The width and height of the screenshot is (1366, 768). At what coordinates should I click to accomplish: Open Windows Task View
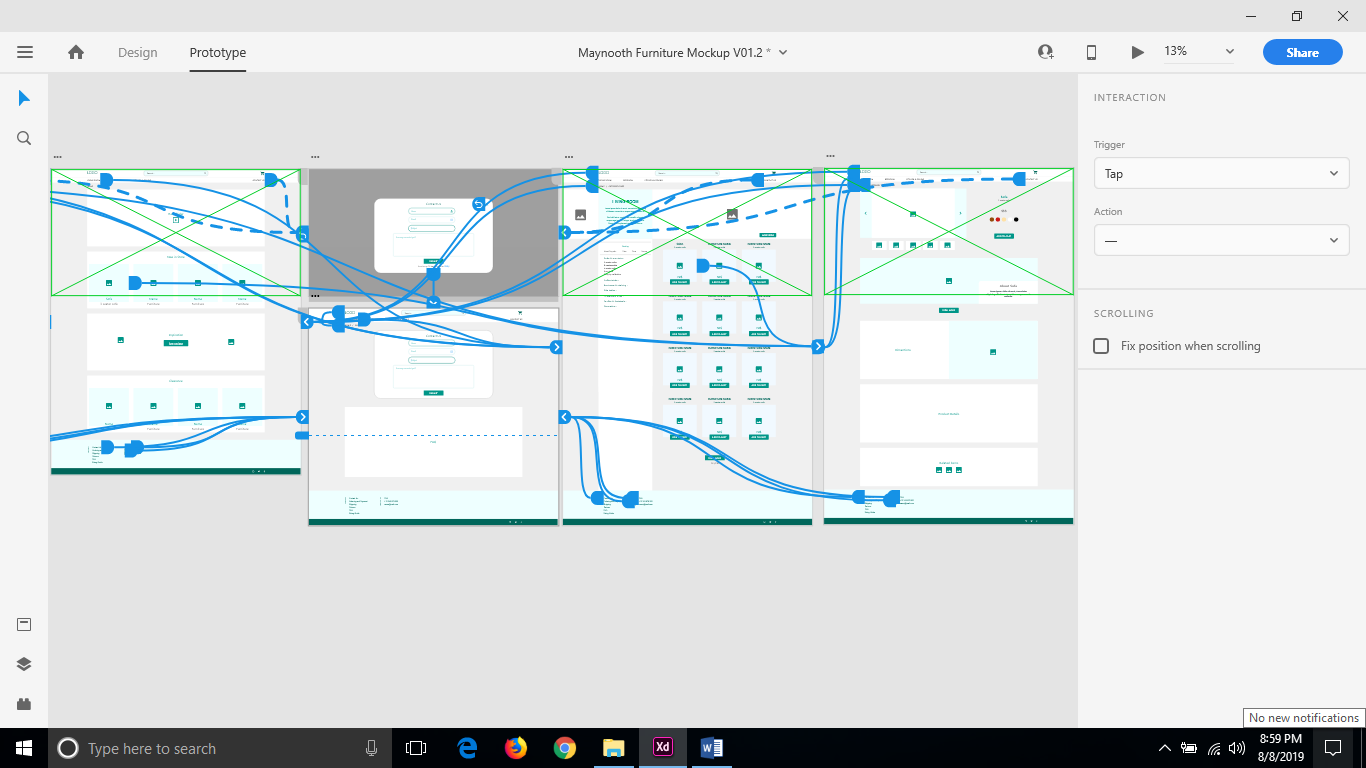tap(416, 748)
